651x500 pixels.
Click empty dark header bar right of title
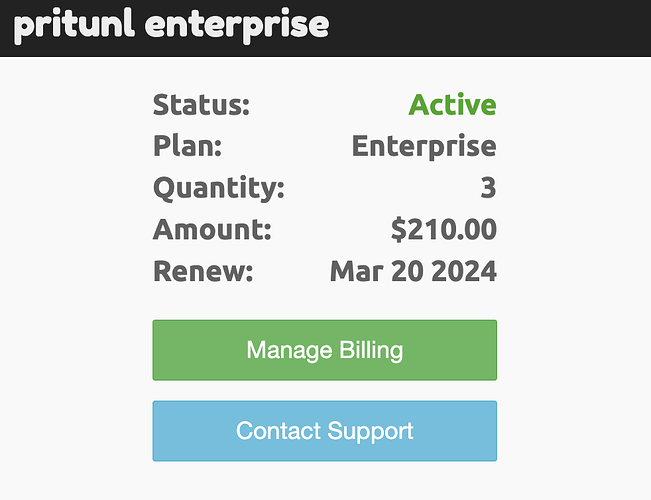point(500,27)
